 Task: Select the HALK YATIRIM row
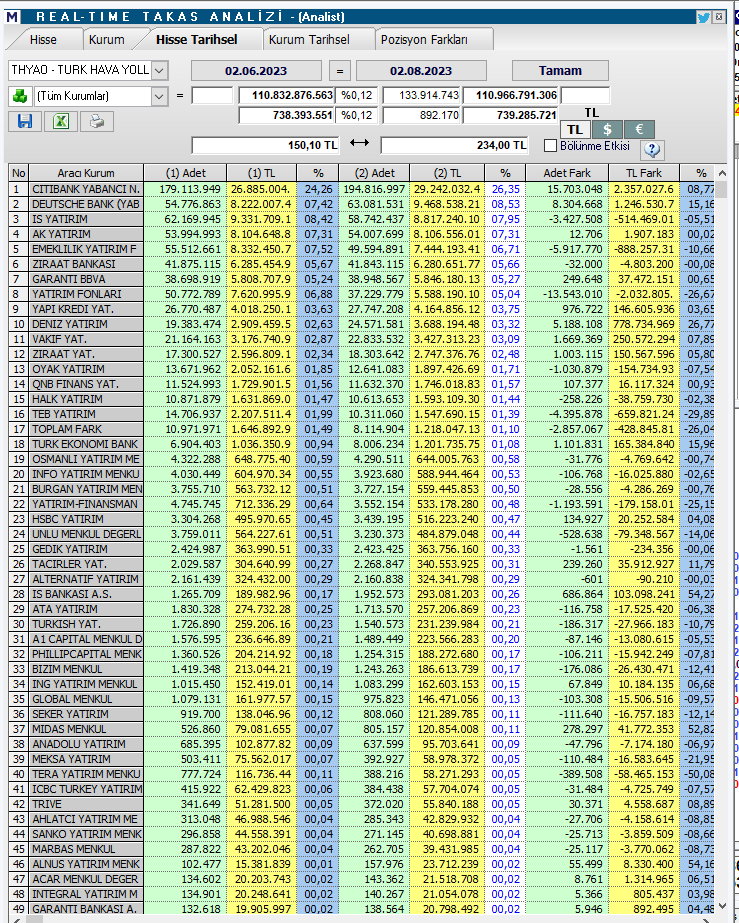[x=362, y=399]
